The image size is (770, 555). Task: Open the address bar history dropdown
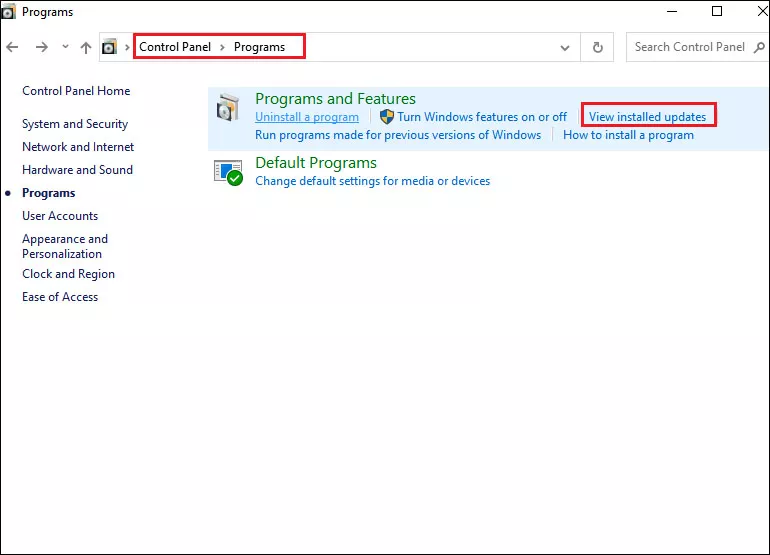(x=565, y=48)
